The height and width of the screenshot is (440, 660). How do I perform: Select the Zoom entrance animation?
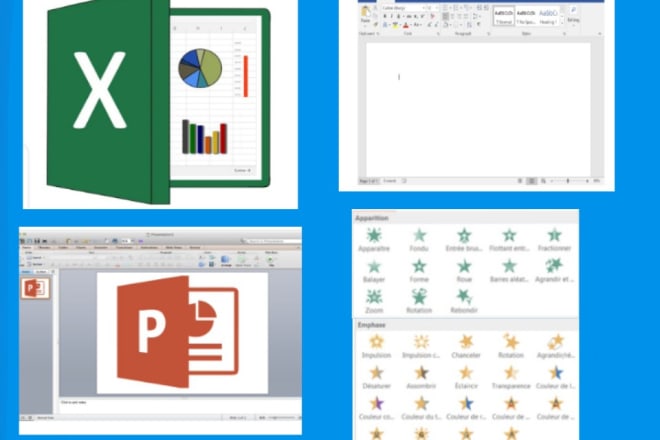374,301
